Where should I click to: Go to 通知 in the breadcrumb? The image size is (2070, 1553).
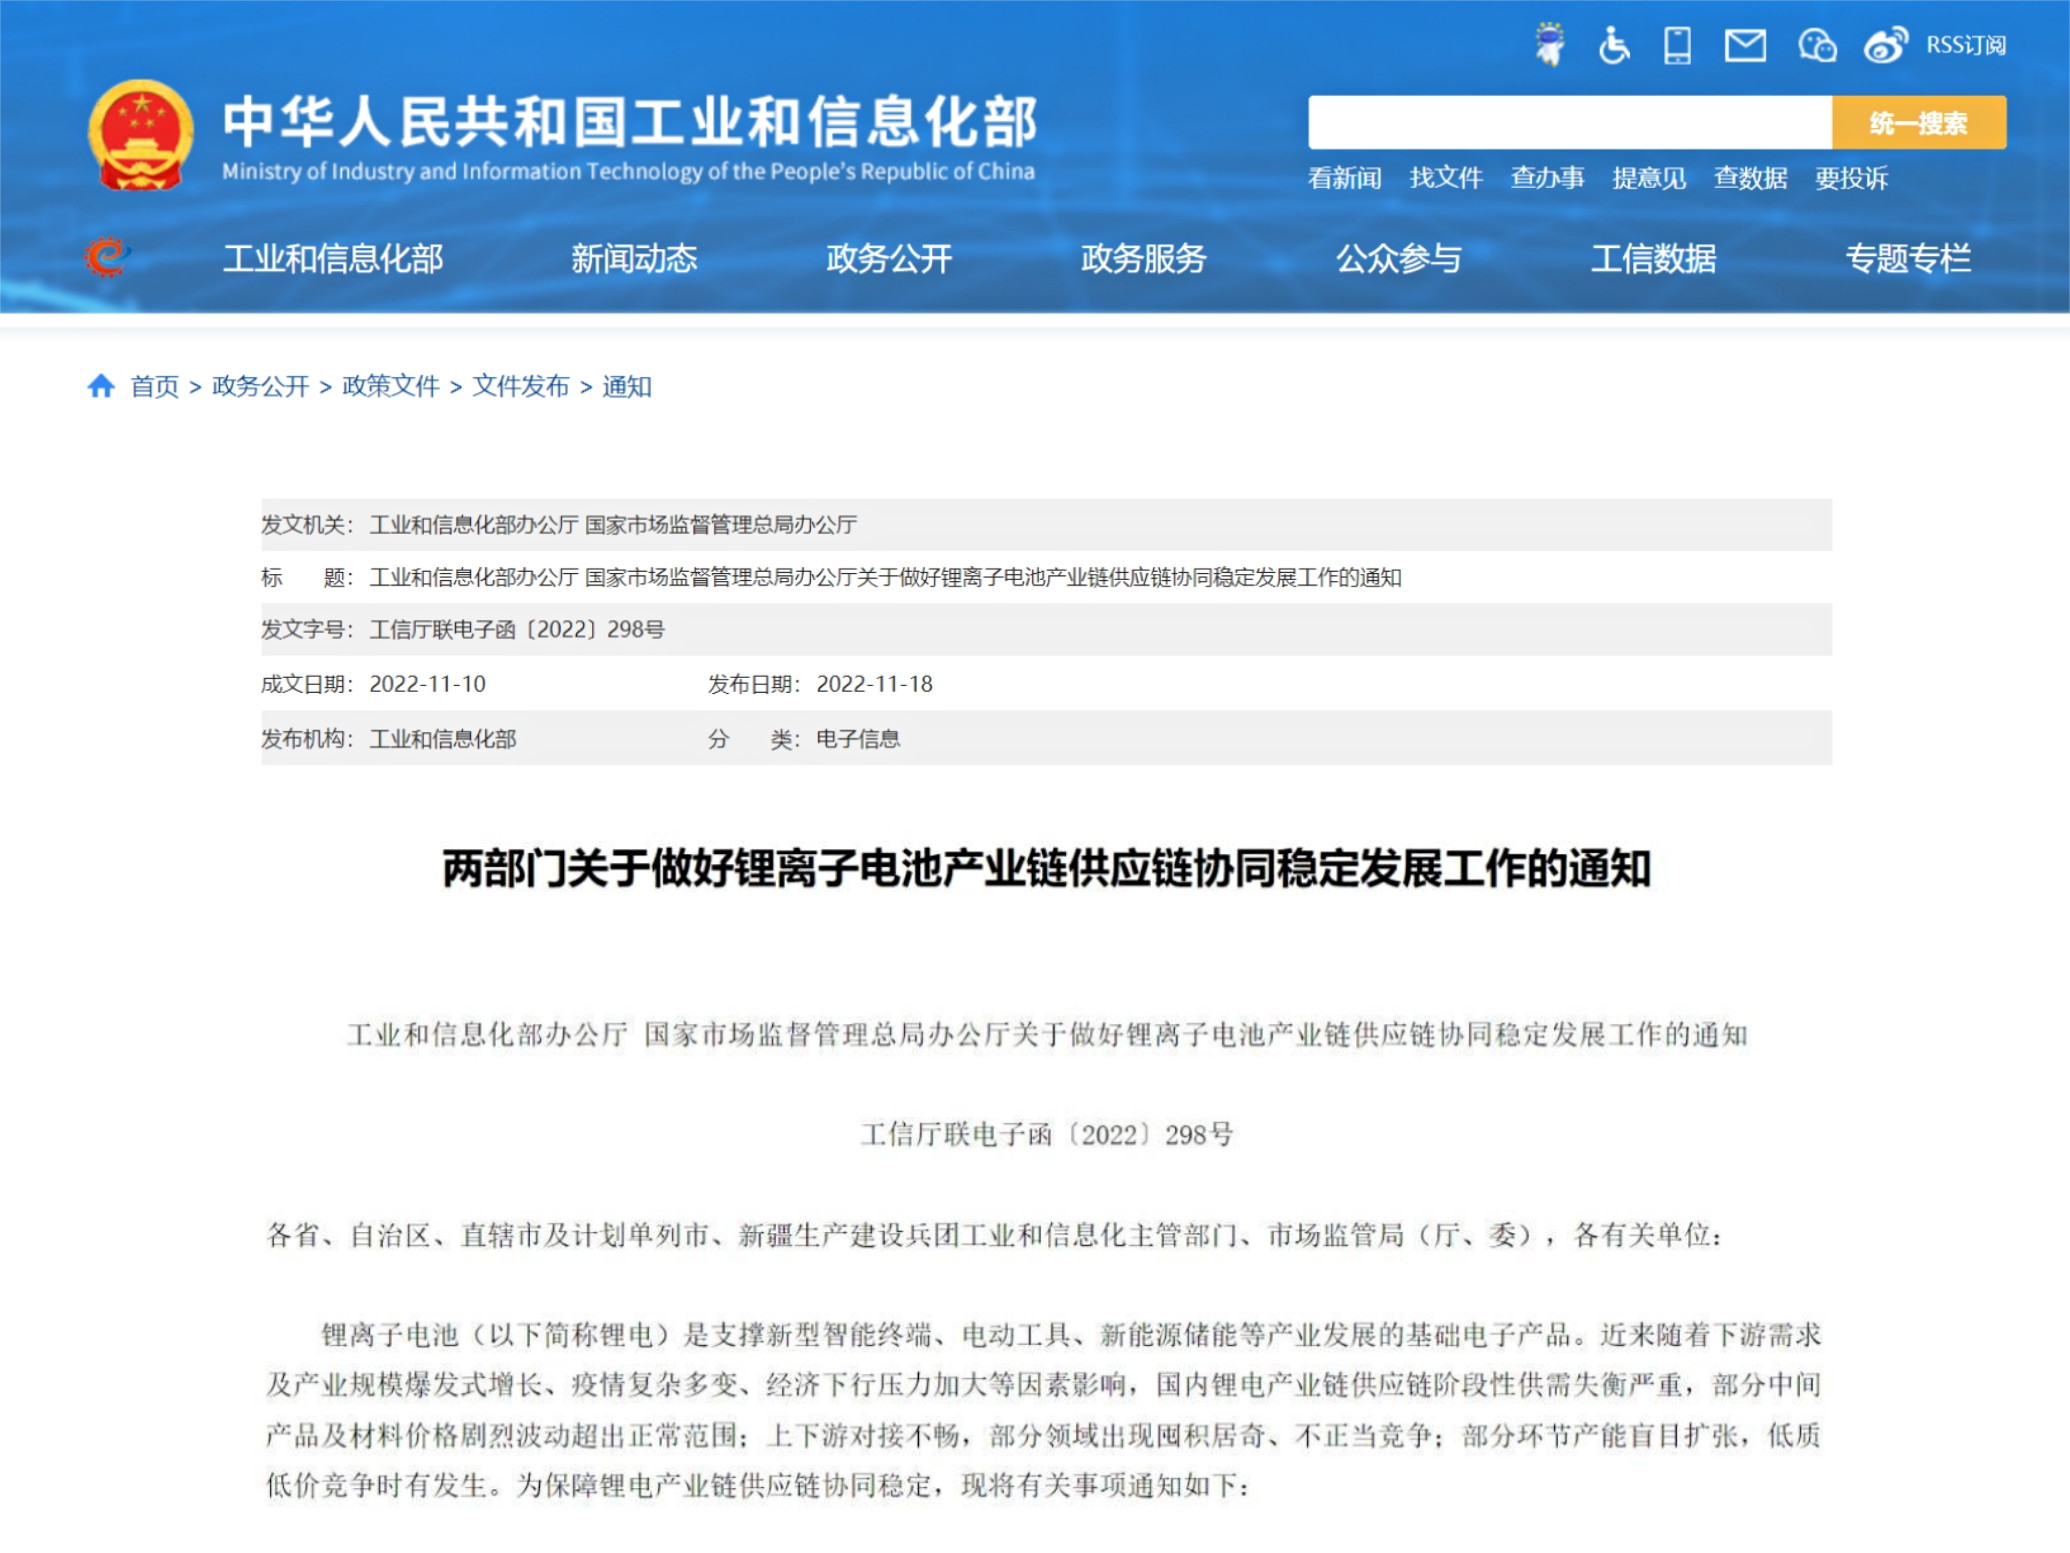(x=627, y=386)
